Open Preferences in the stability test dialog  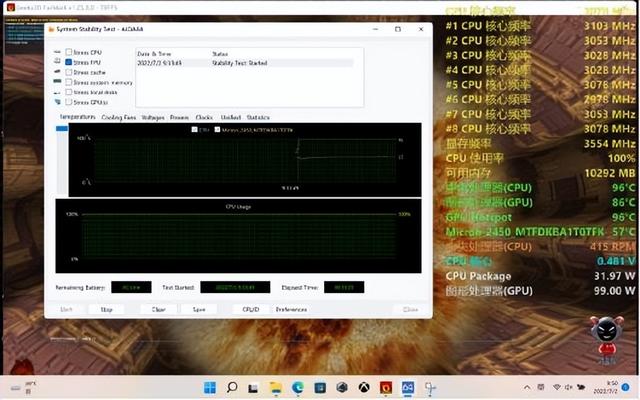pyautogui.click(x=291, y=309)
